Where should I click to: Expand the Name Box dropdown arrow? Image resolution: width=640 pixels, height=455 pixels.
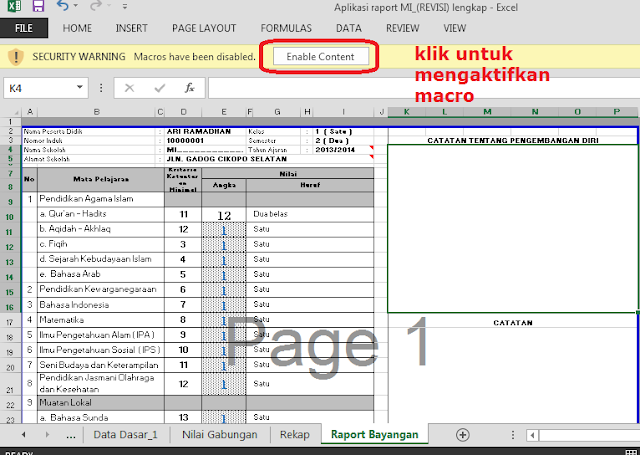click(x=80, y=87)
